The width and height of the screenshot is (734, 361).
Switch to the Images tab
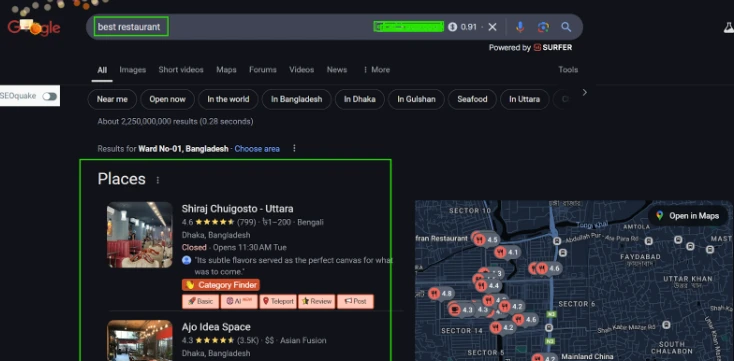click(132, 70)
